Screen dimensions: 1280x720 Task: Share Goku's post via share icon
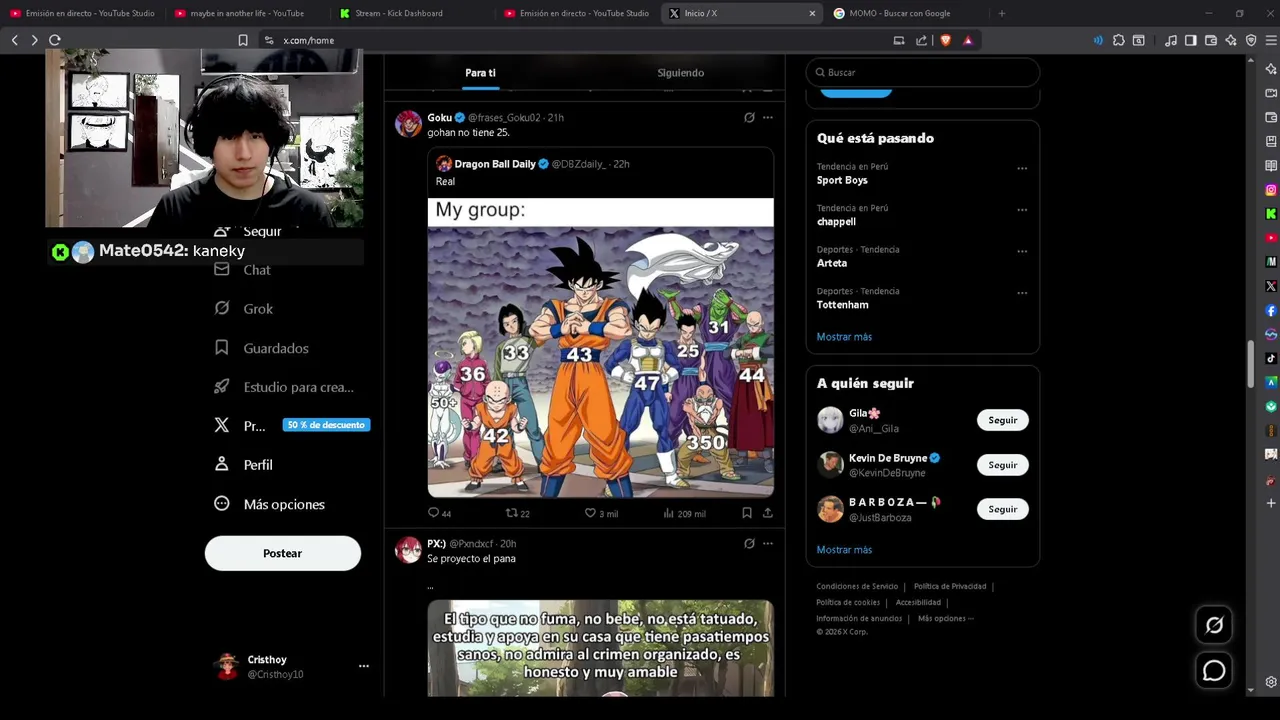(x=767, y=513)
